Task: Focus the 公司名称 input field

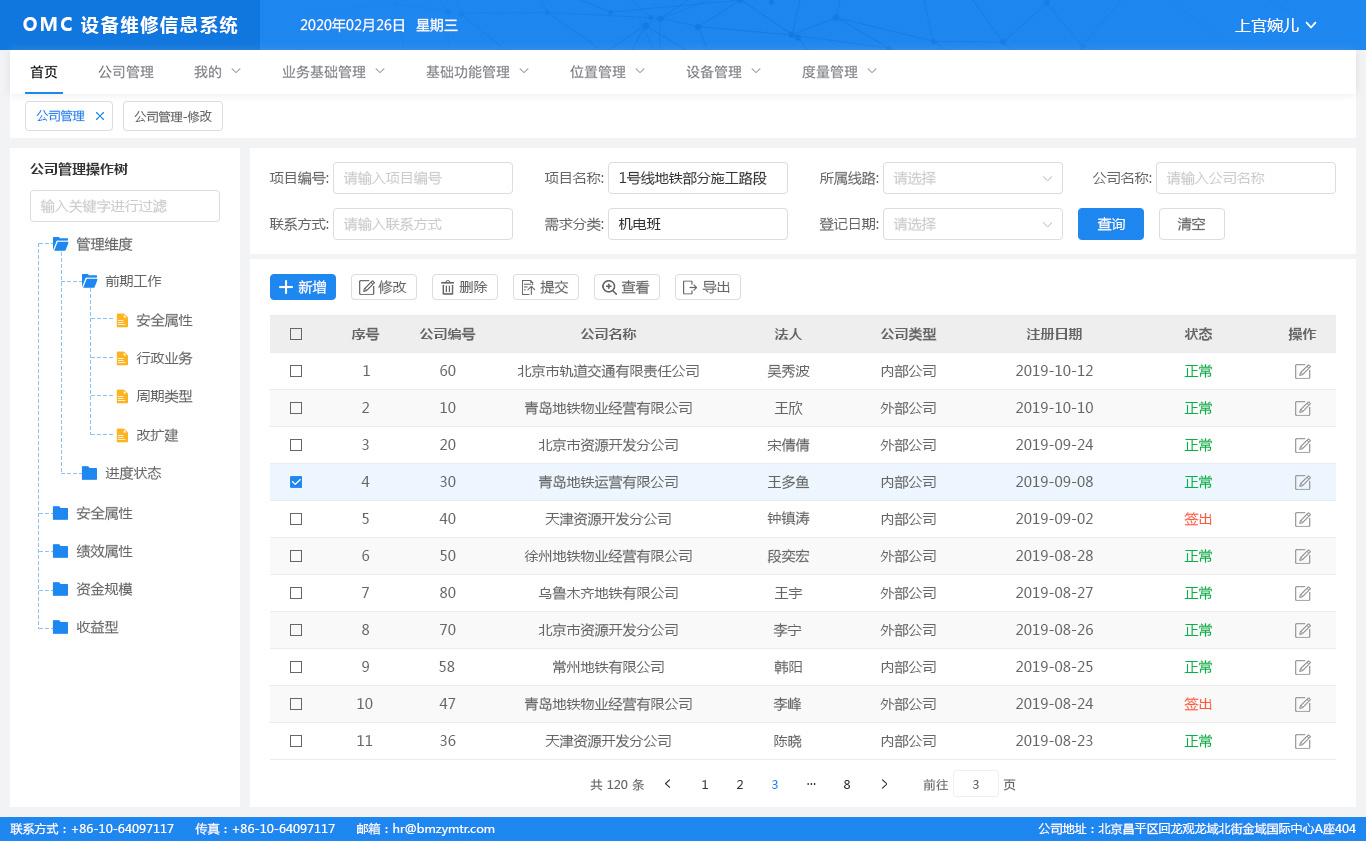Action: (1246, 178)
